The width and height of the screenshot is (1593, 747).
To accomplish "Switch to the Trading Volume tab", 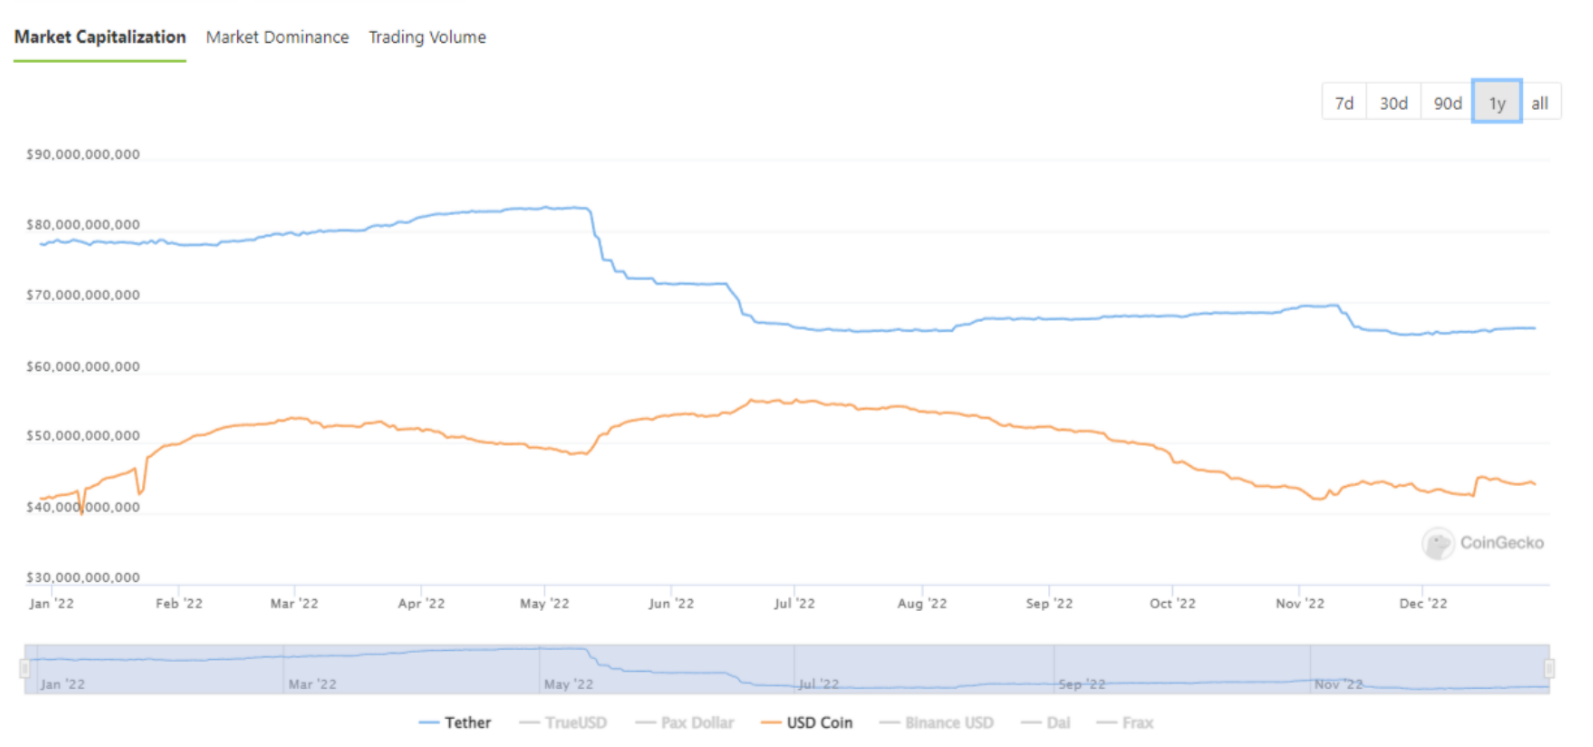I will pos(427,37).
